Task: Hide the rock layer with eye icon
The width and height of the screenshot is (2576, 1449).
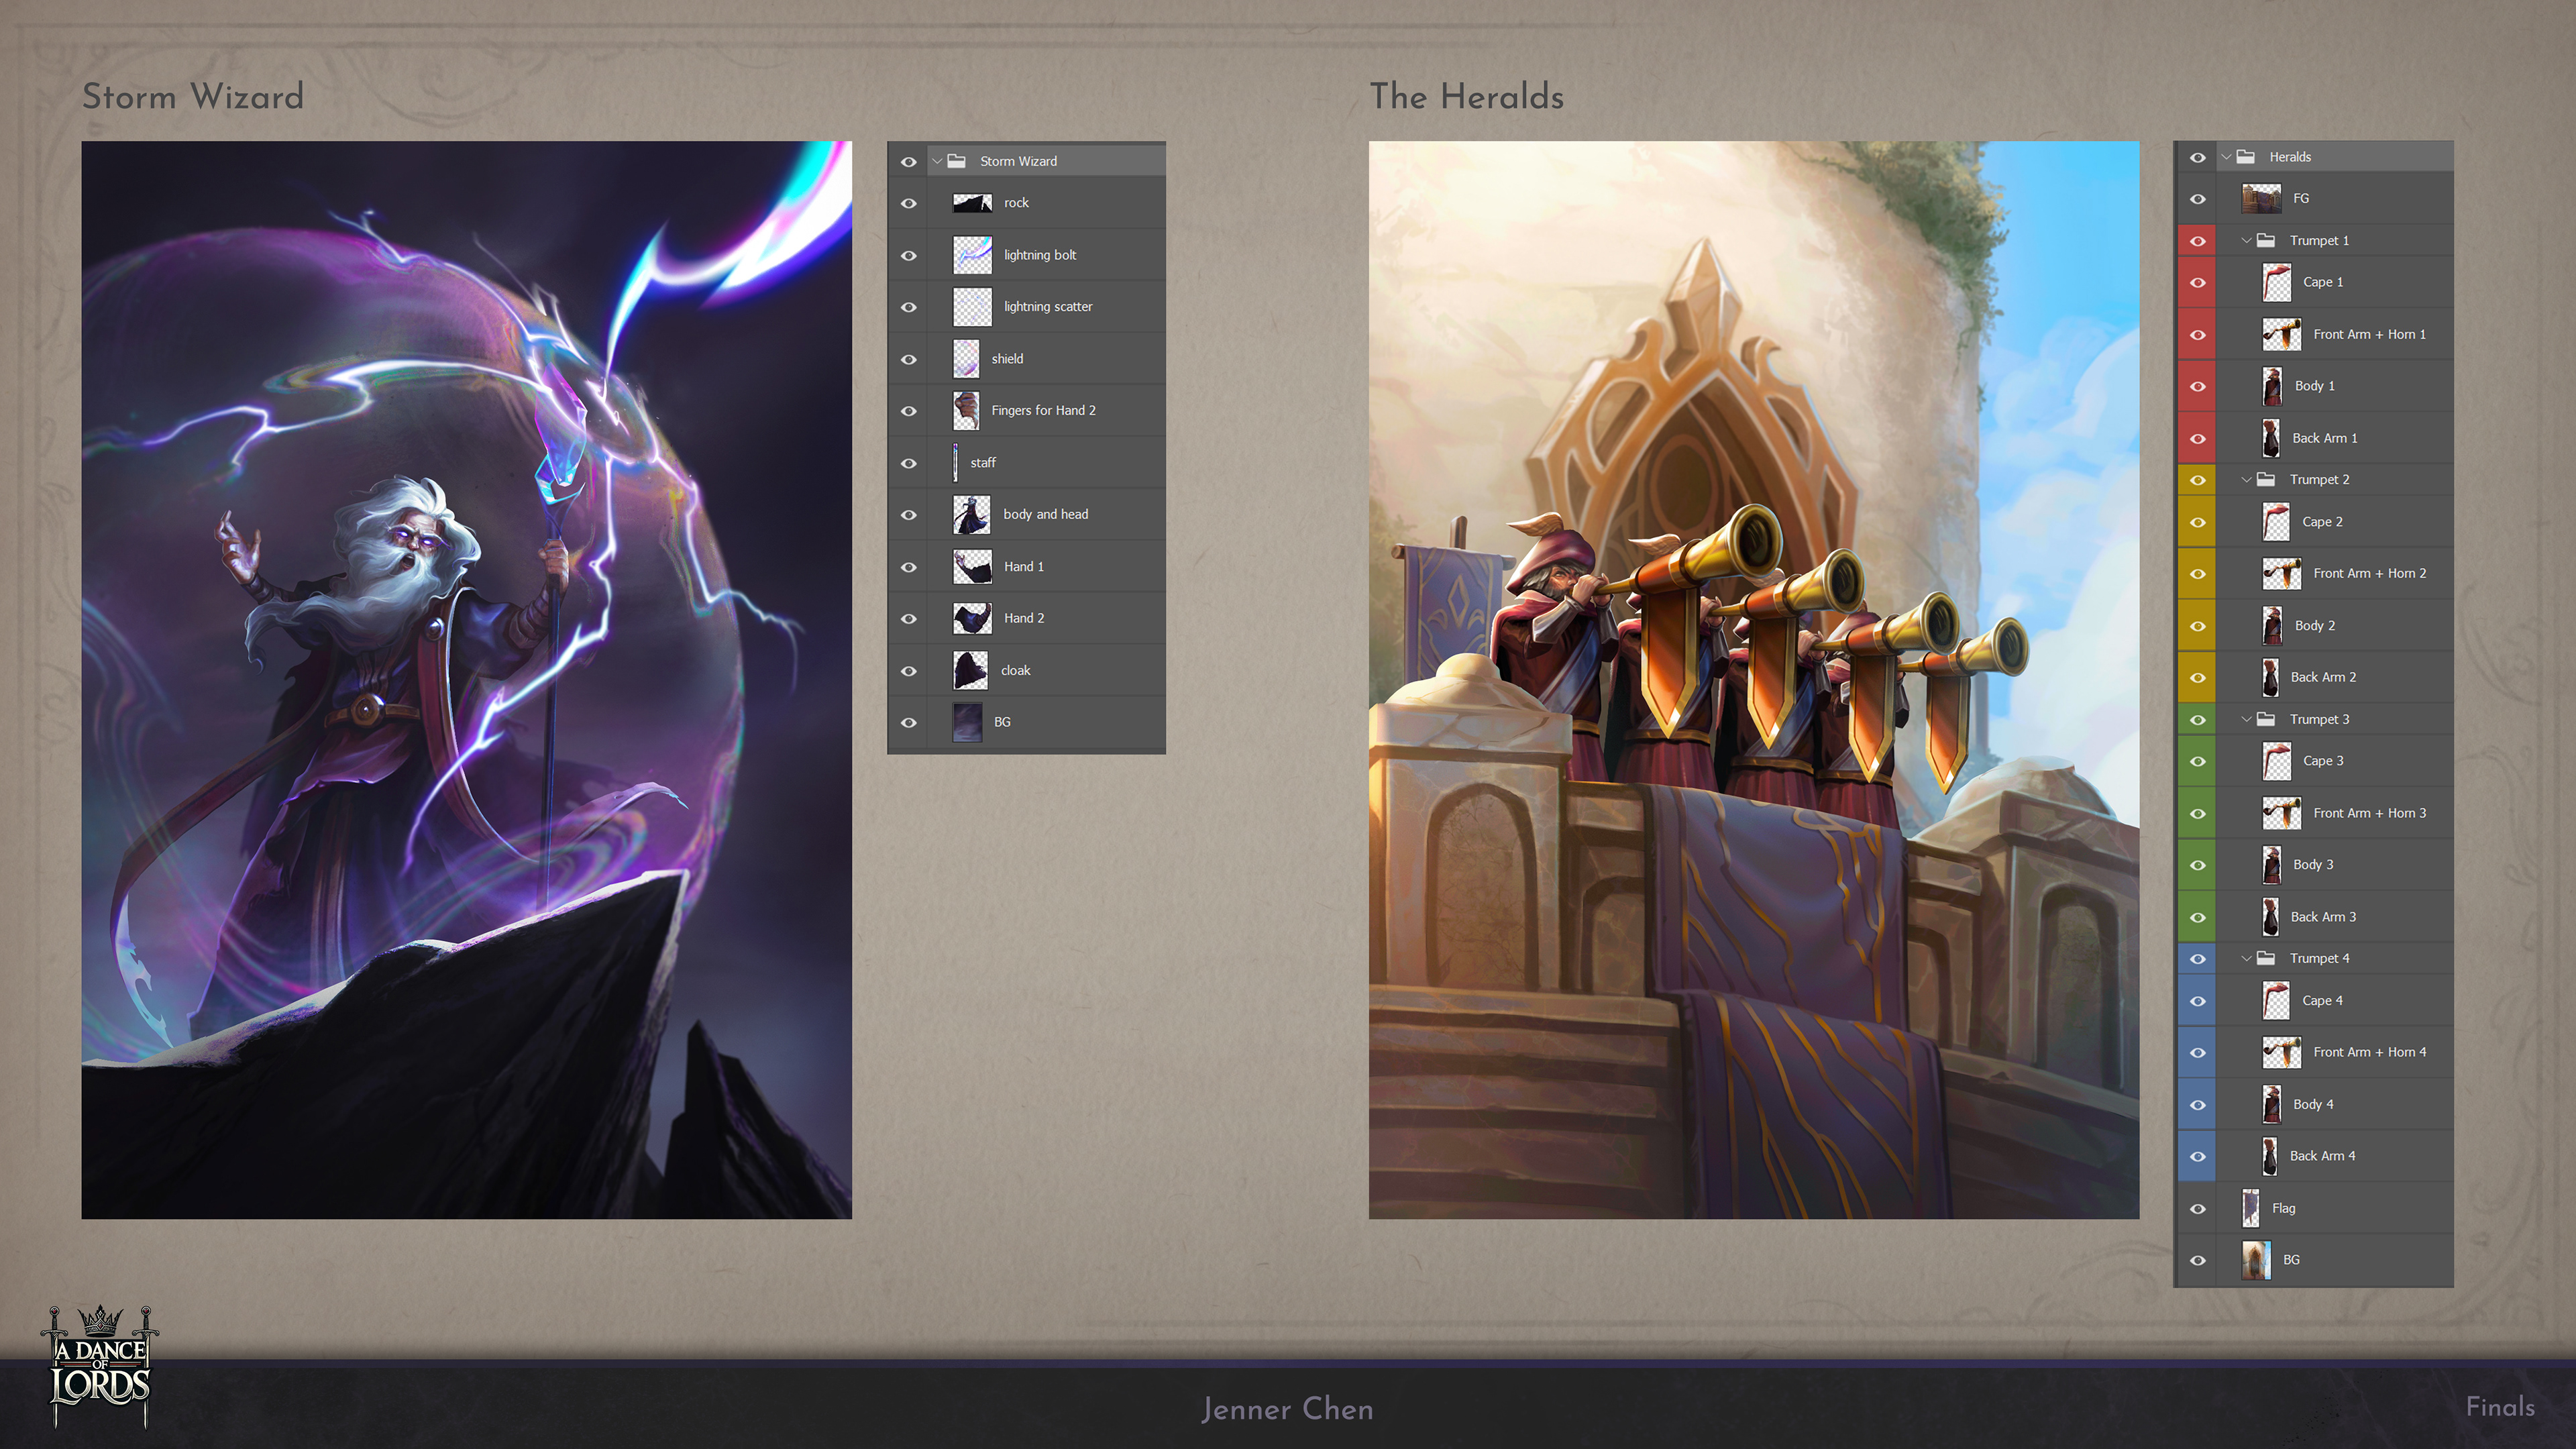Action: click(x=908, y=203)
